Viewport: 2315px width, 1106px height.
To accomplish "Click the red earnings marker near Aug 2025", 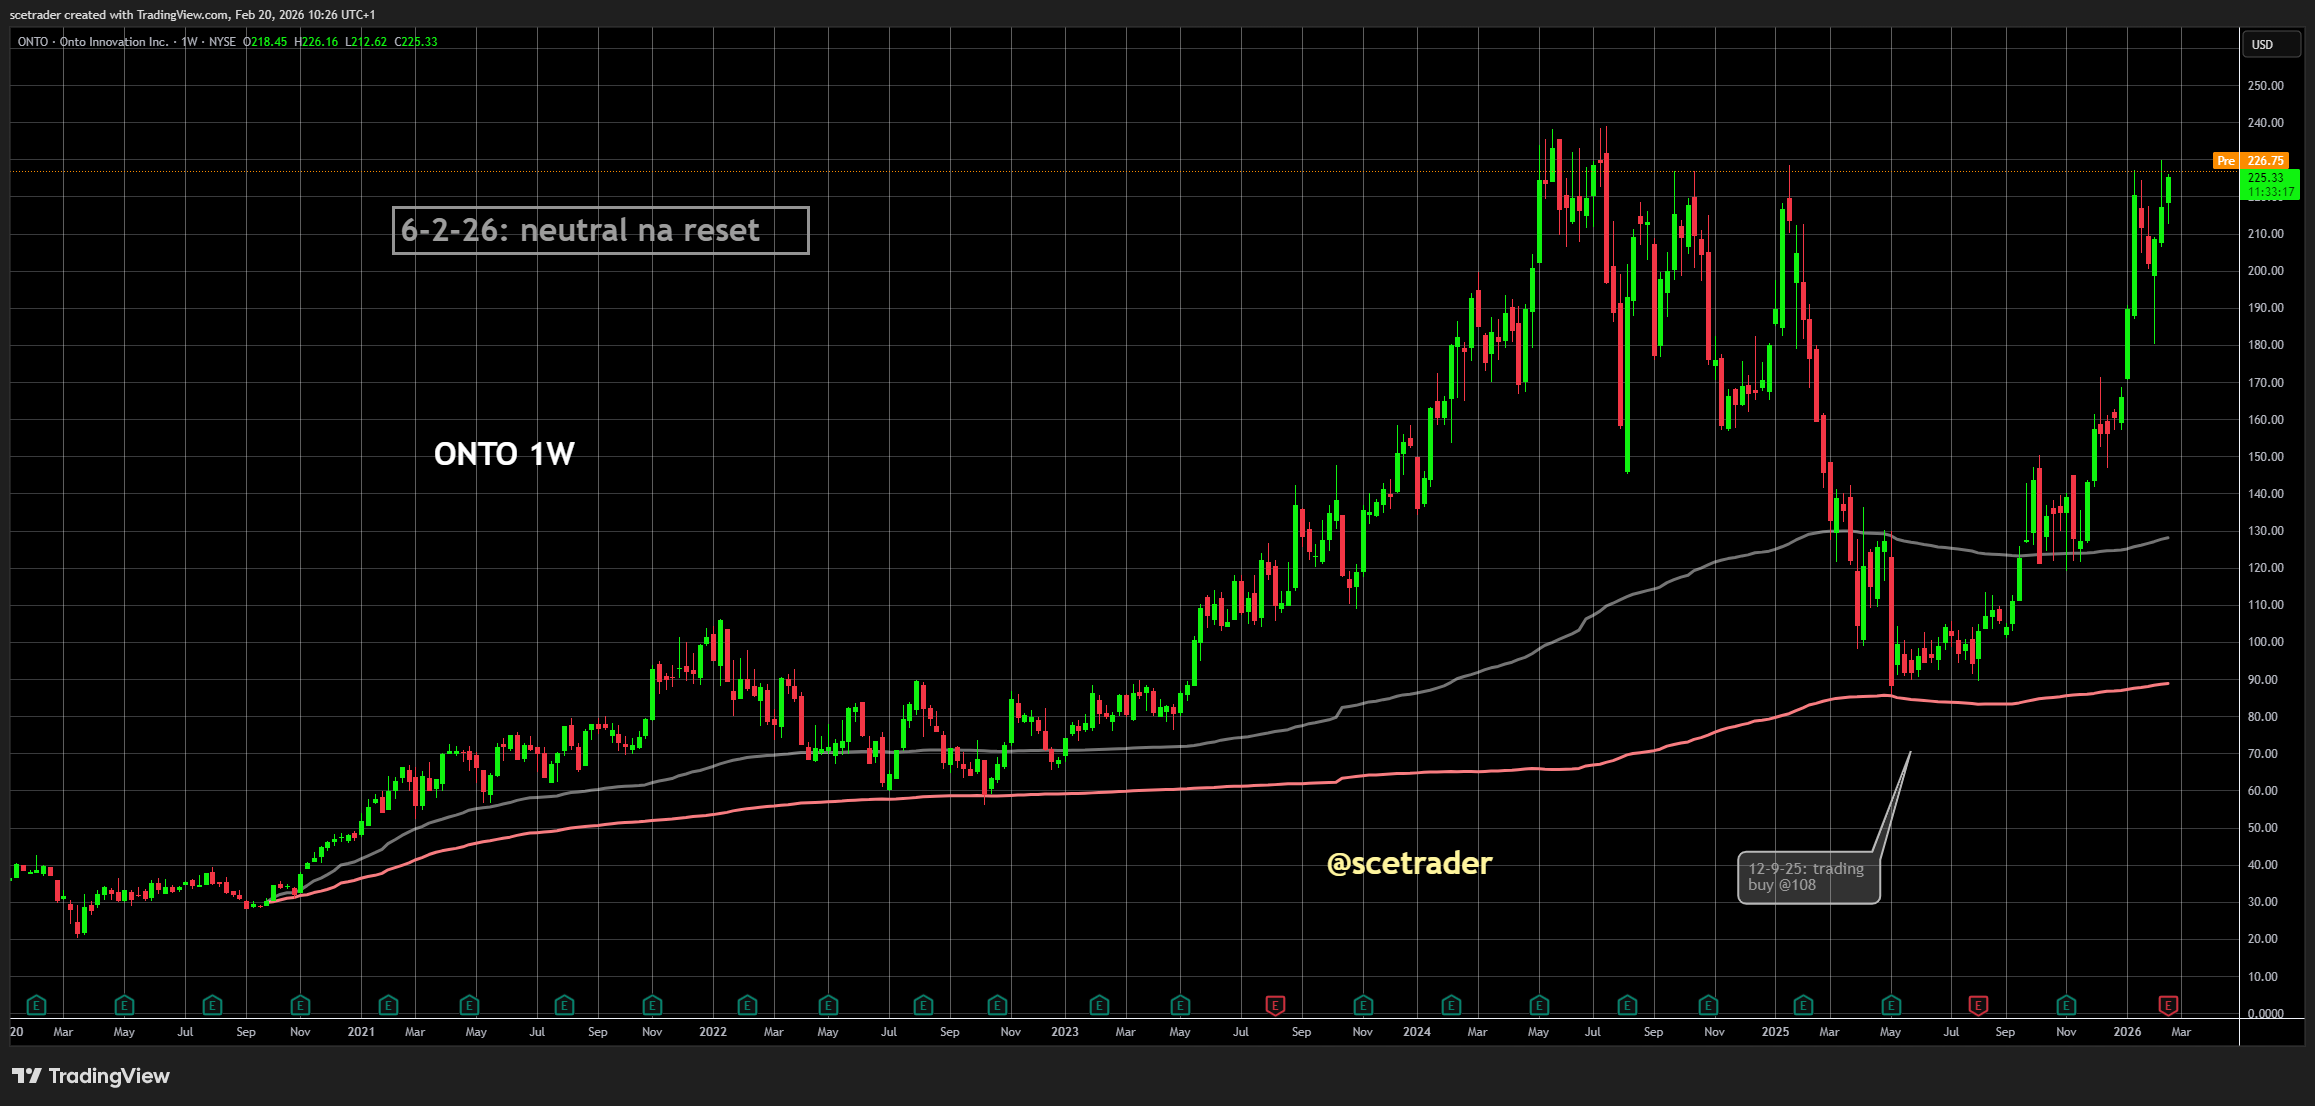I will coord(1978,1005).
